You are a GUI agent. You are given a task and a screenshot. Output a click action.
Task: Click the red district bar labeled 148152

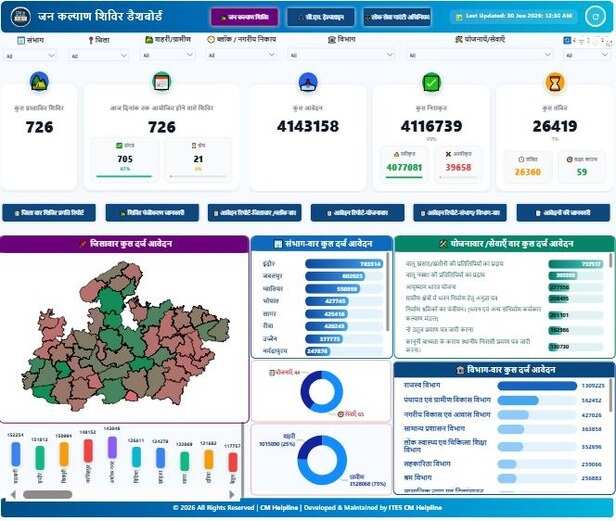coord(88,451)
